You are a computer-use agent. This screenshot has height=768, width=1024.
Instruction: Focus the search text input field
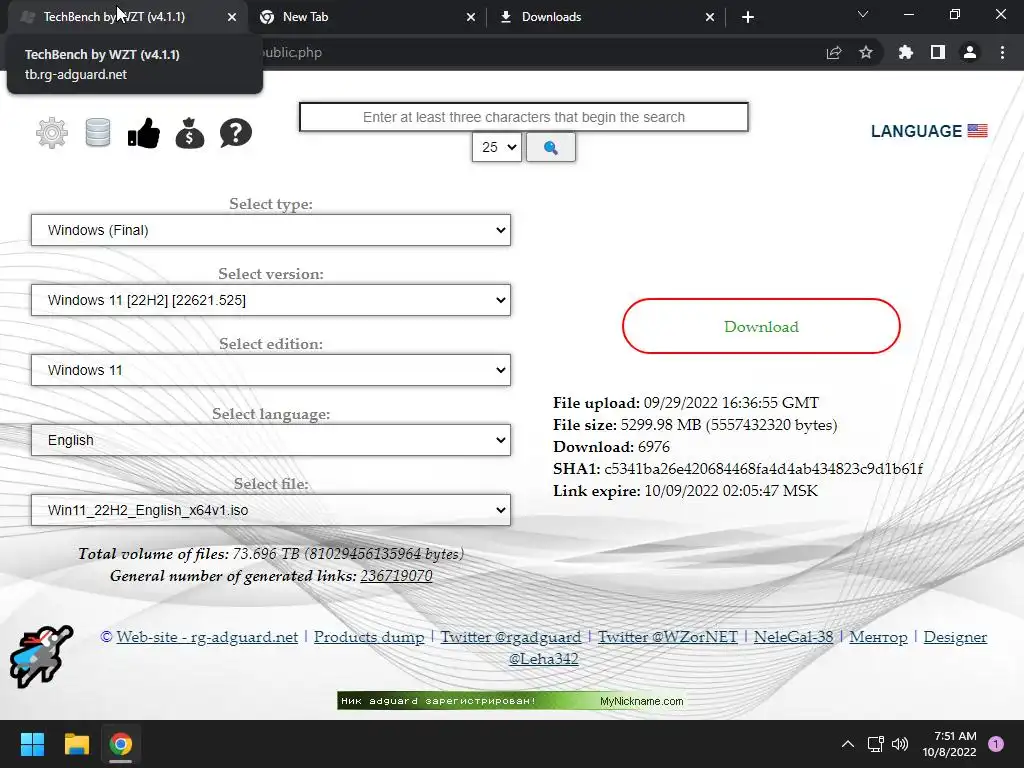pyautogui.click(x=524, y=117)
